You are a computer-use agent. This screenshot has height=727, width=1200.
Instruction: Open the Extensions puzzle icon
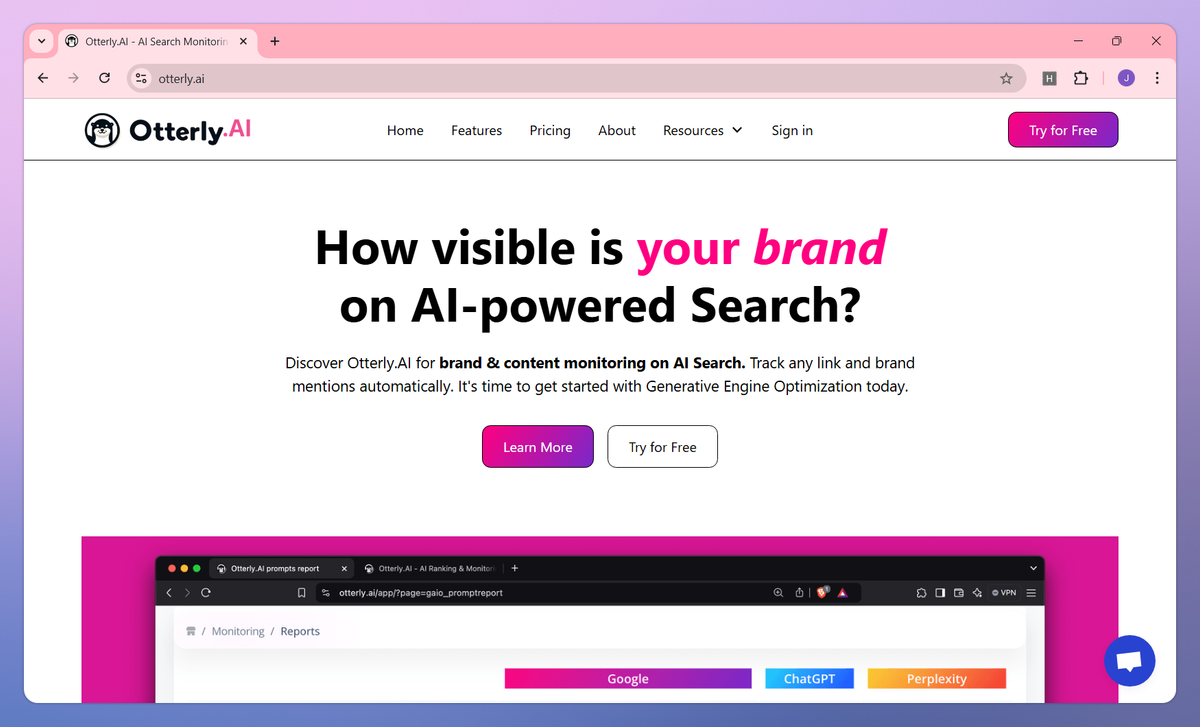click(x=1081, y=78)
